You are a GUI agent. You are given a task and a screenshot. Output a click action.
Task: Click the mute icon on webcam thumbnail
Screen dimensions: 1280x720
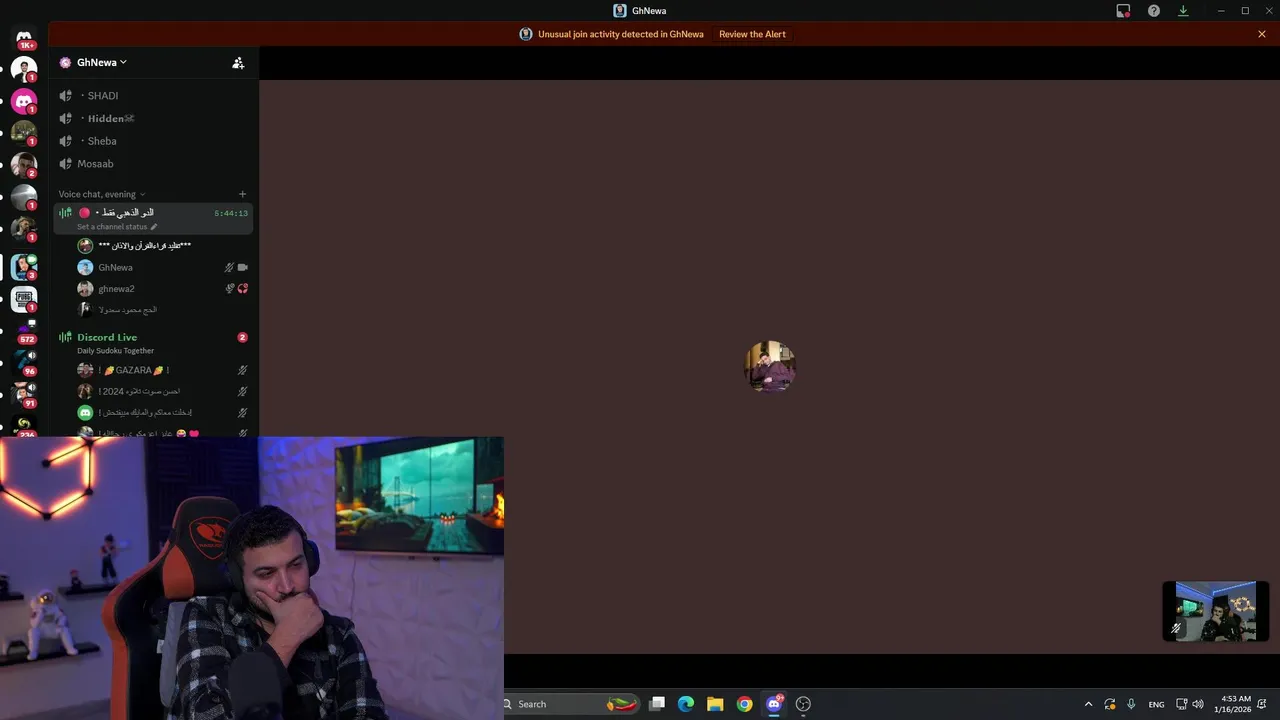pyautogui.click(x=1176, y=629)
